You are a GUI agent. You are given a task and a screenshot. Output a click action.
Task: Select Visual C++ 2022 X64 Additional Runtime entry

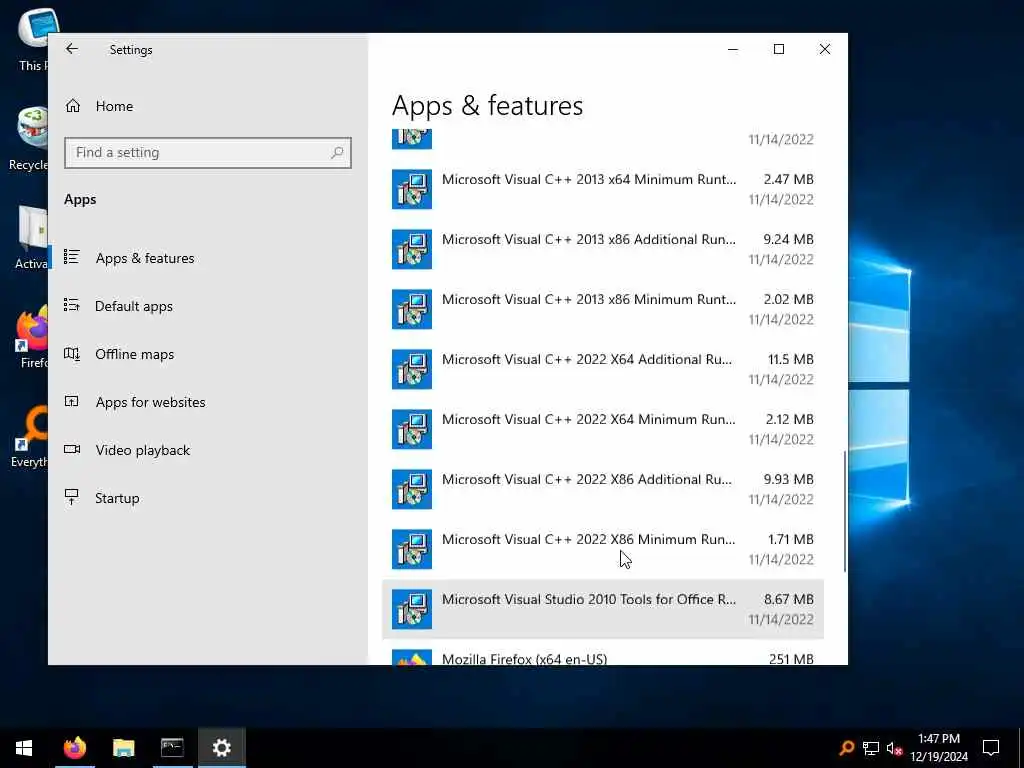point(603,370)
